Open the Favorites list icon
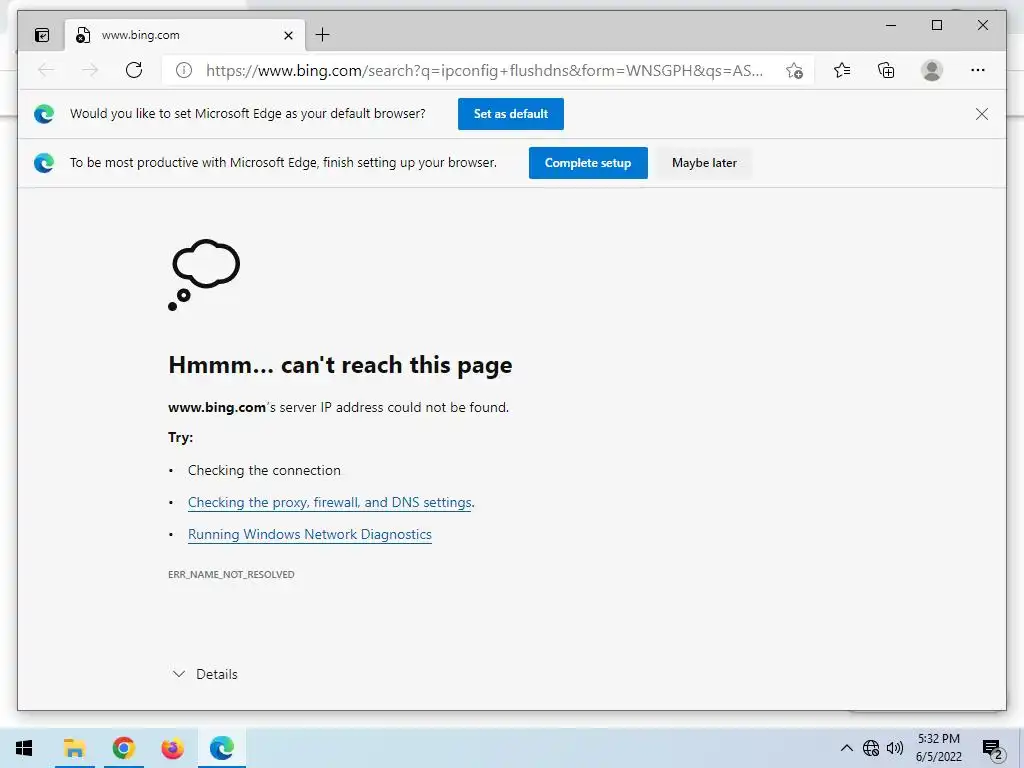 (842, 70)
